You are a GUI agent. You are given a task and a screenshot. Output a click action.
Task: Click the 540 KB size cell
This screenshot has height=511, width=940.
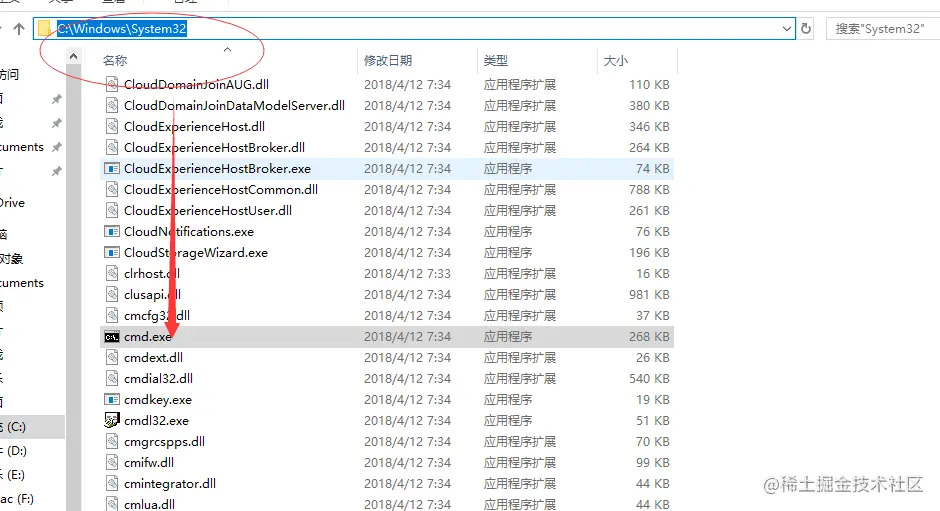click(x=649, y=378)
